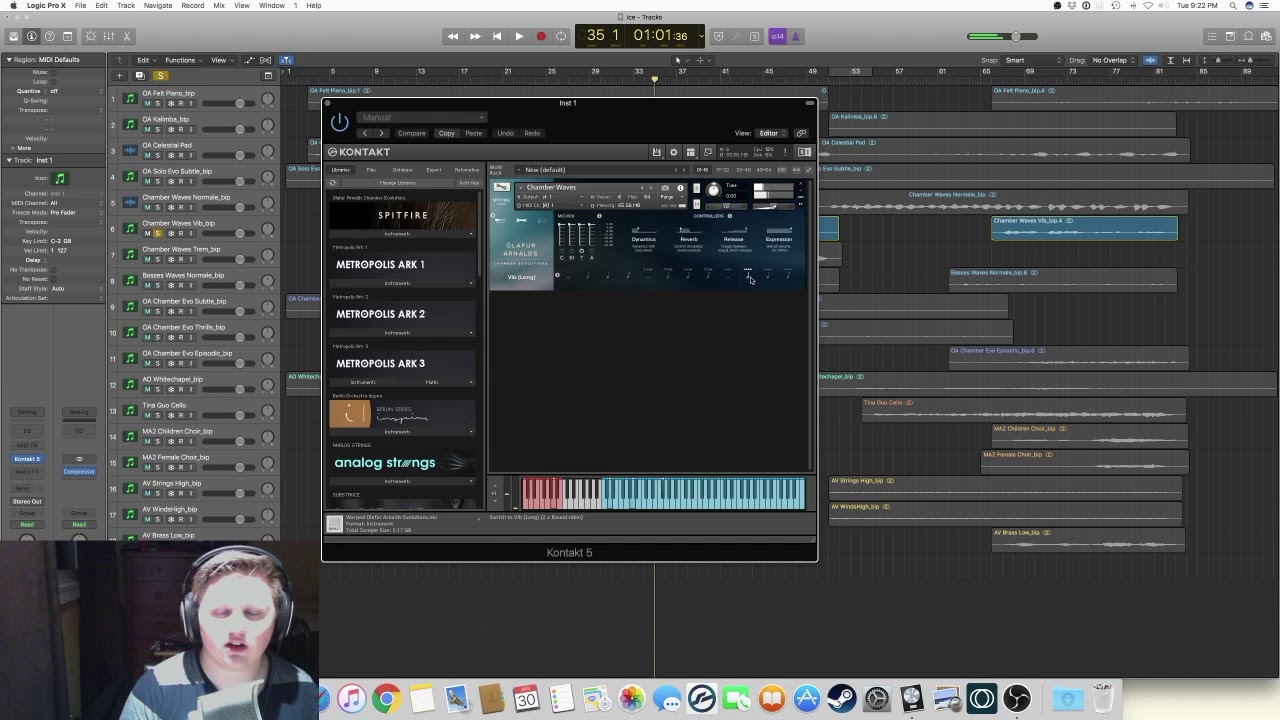
Task: Show Smart Controls dial icon
Action: click(x=91, y=36)
